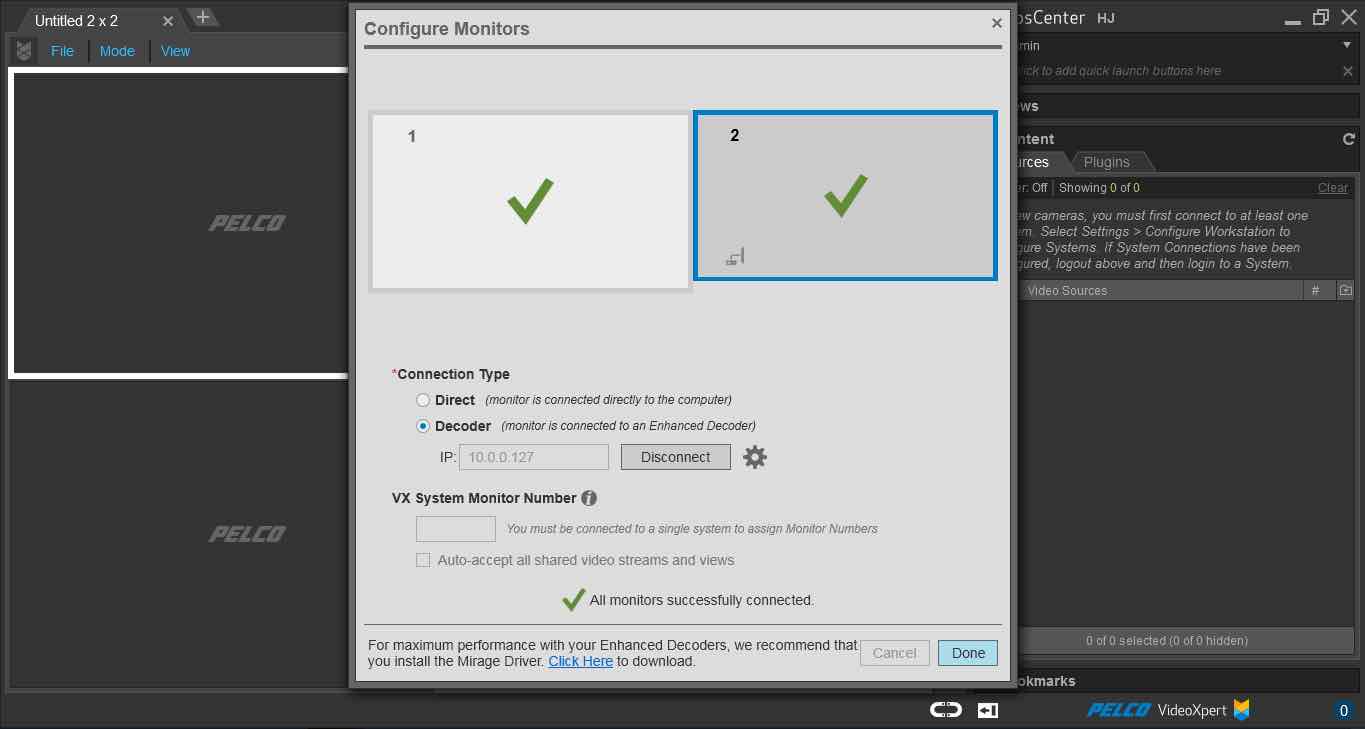Enable auto-accept shared video streams
This screenshot has height=729, width=1365.
[x=423, y=560]
